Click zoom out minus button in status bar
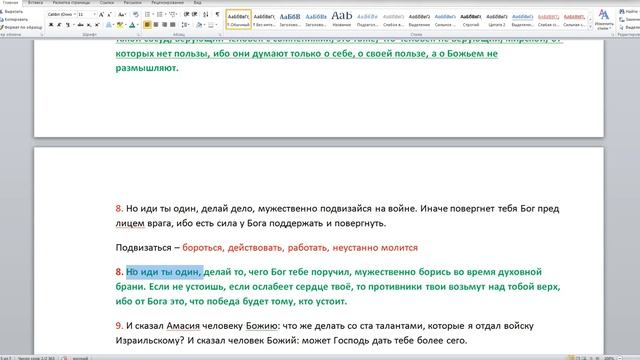The height and width of the screenshot is (360, 640). [620, 358]
